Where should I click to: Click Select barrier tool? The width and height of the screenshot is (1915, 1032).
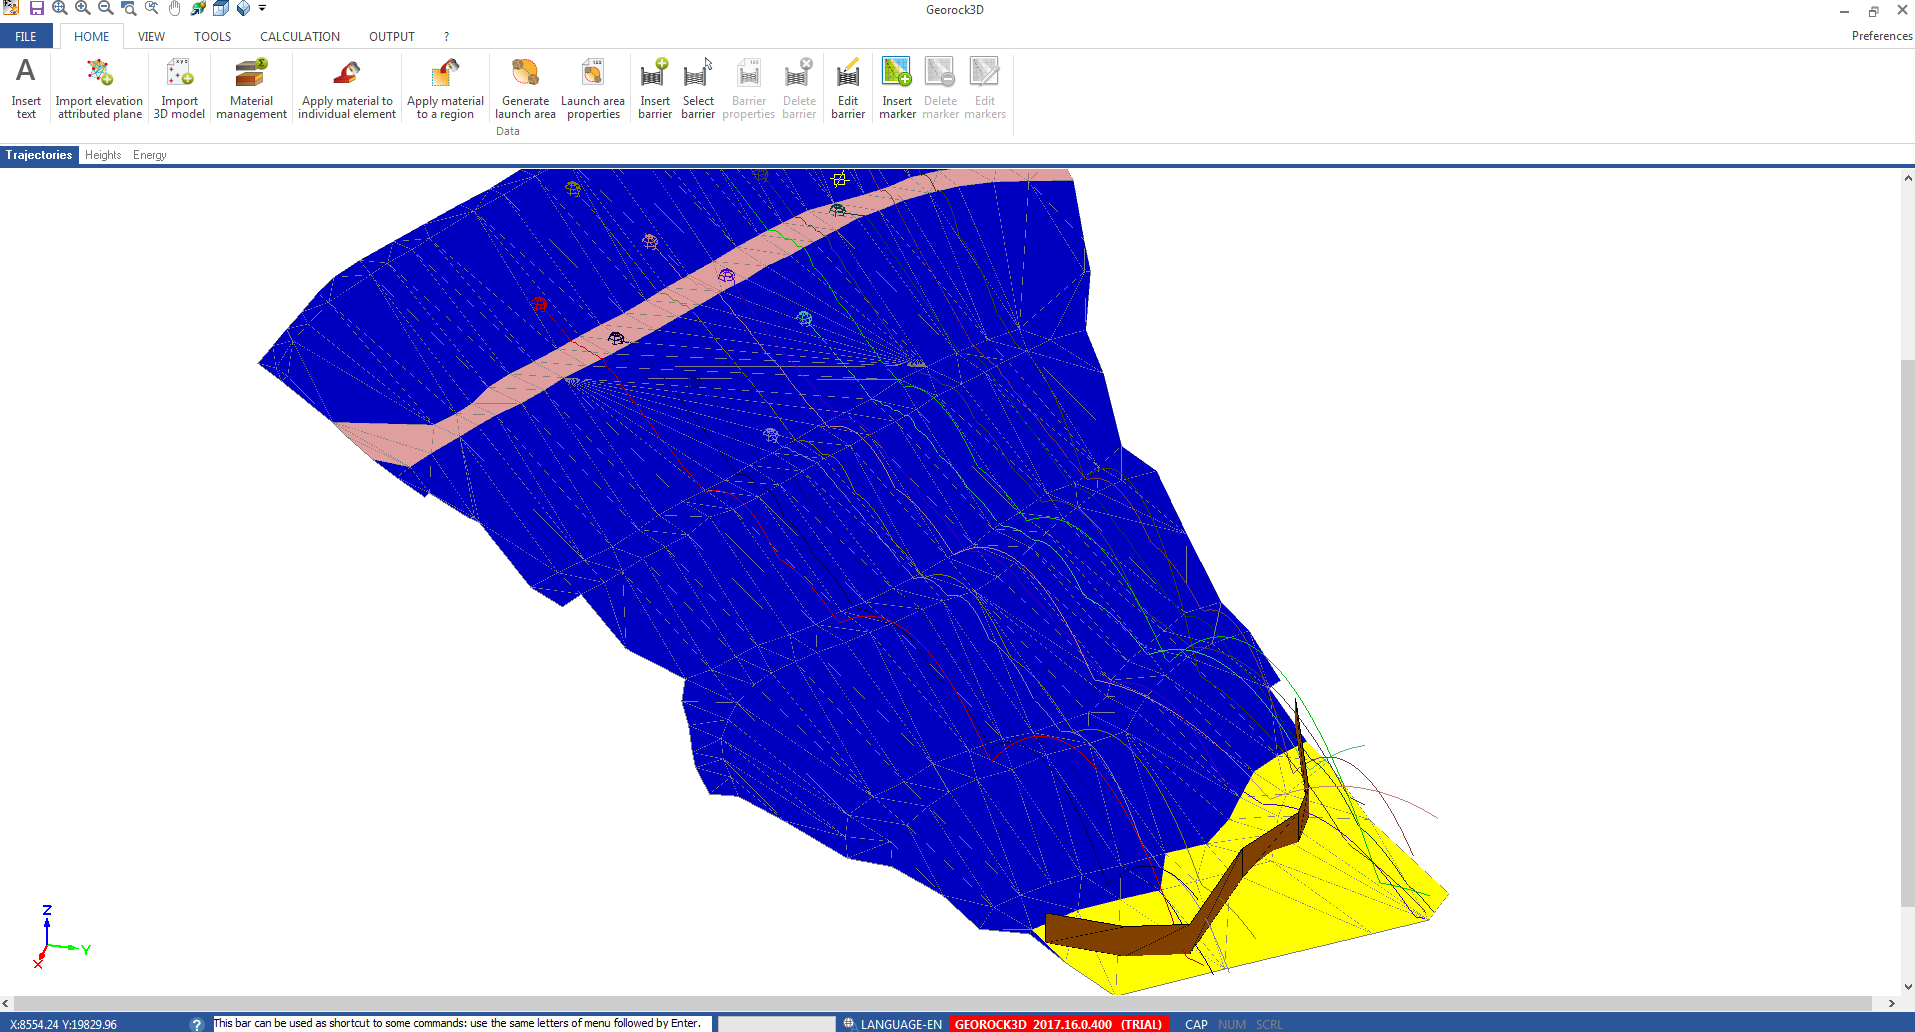698,88
